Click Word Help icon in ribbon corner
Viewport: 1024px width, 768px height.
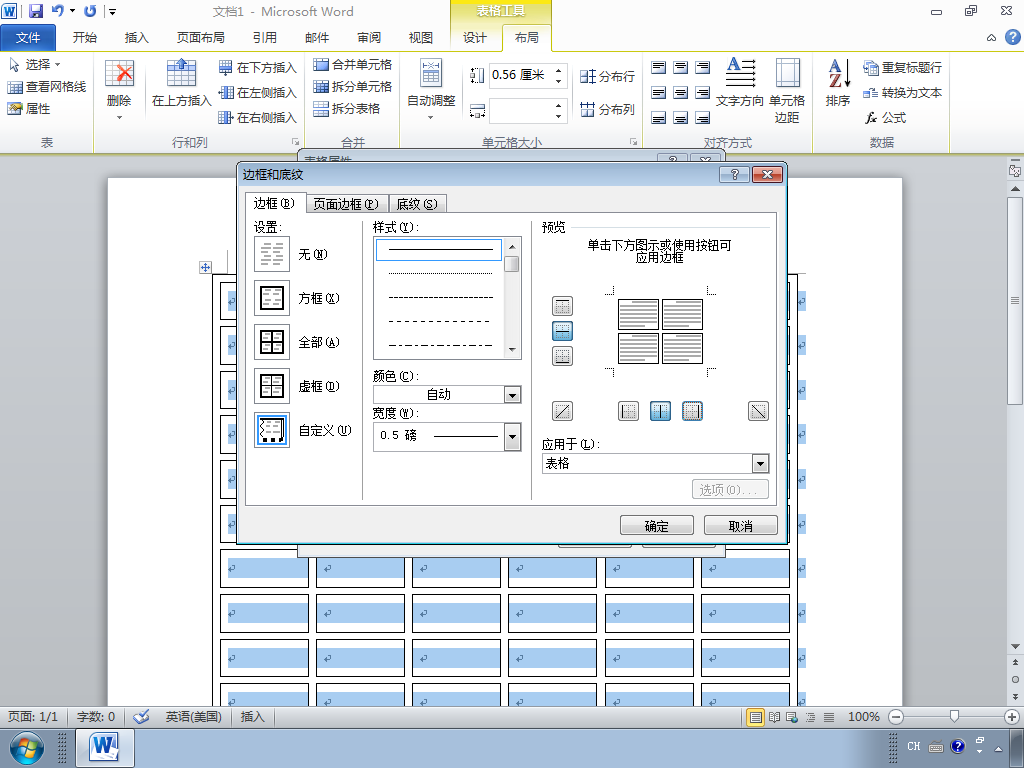(1012, 37)
